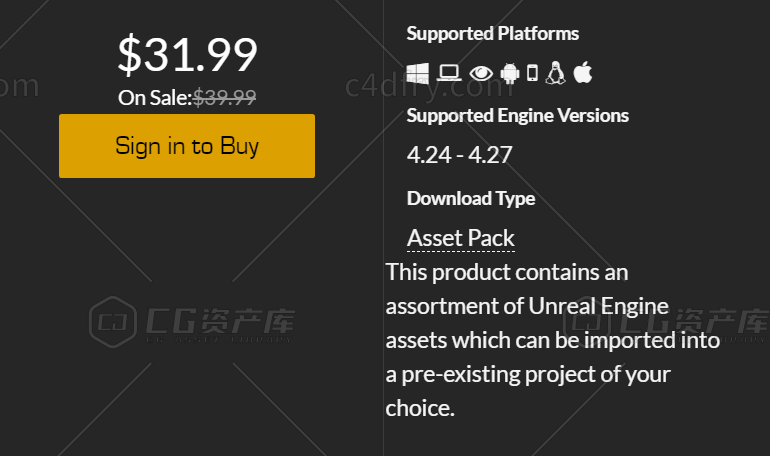Viewport: 770px width, 456px height.
Task: Click the c4dfly.com watermark text
Action: pos(430,86)
